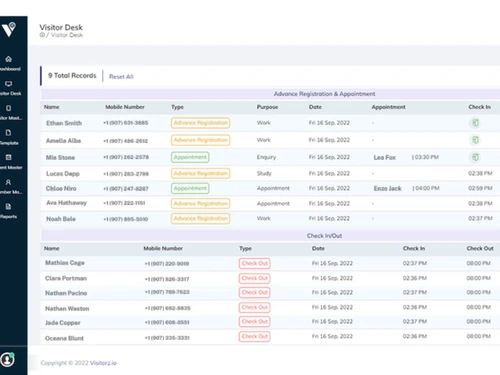
Task: Click the Study purpose for Lucas Depp
Action: click(x=264, y=173)
